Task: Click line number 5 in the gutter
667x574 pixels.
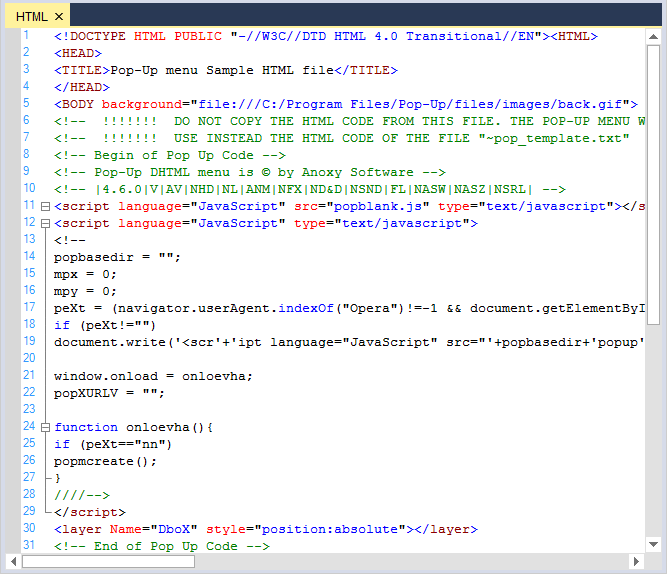Action: [26, 103]
